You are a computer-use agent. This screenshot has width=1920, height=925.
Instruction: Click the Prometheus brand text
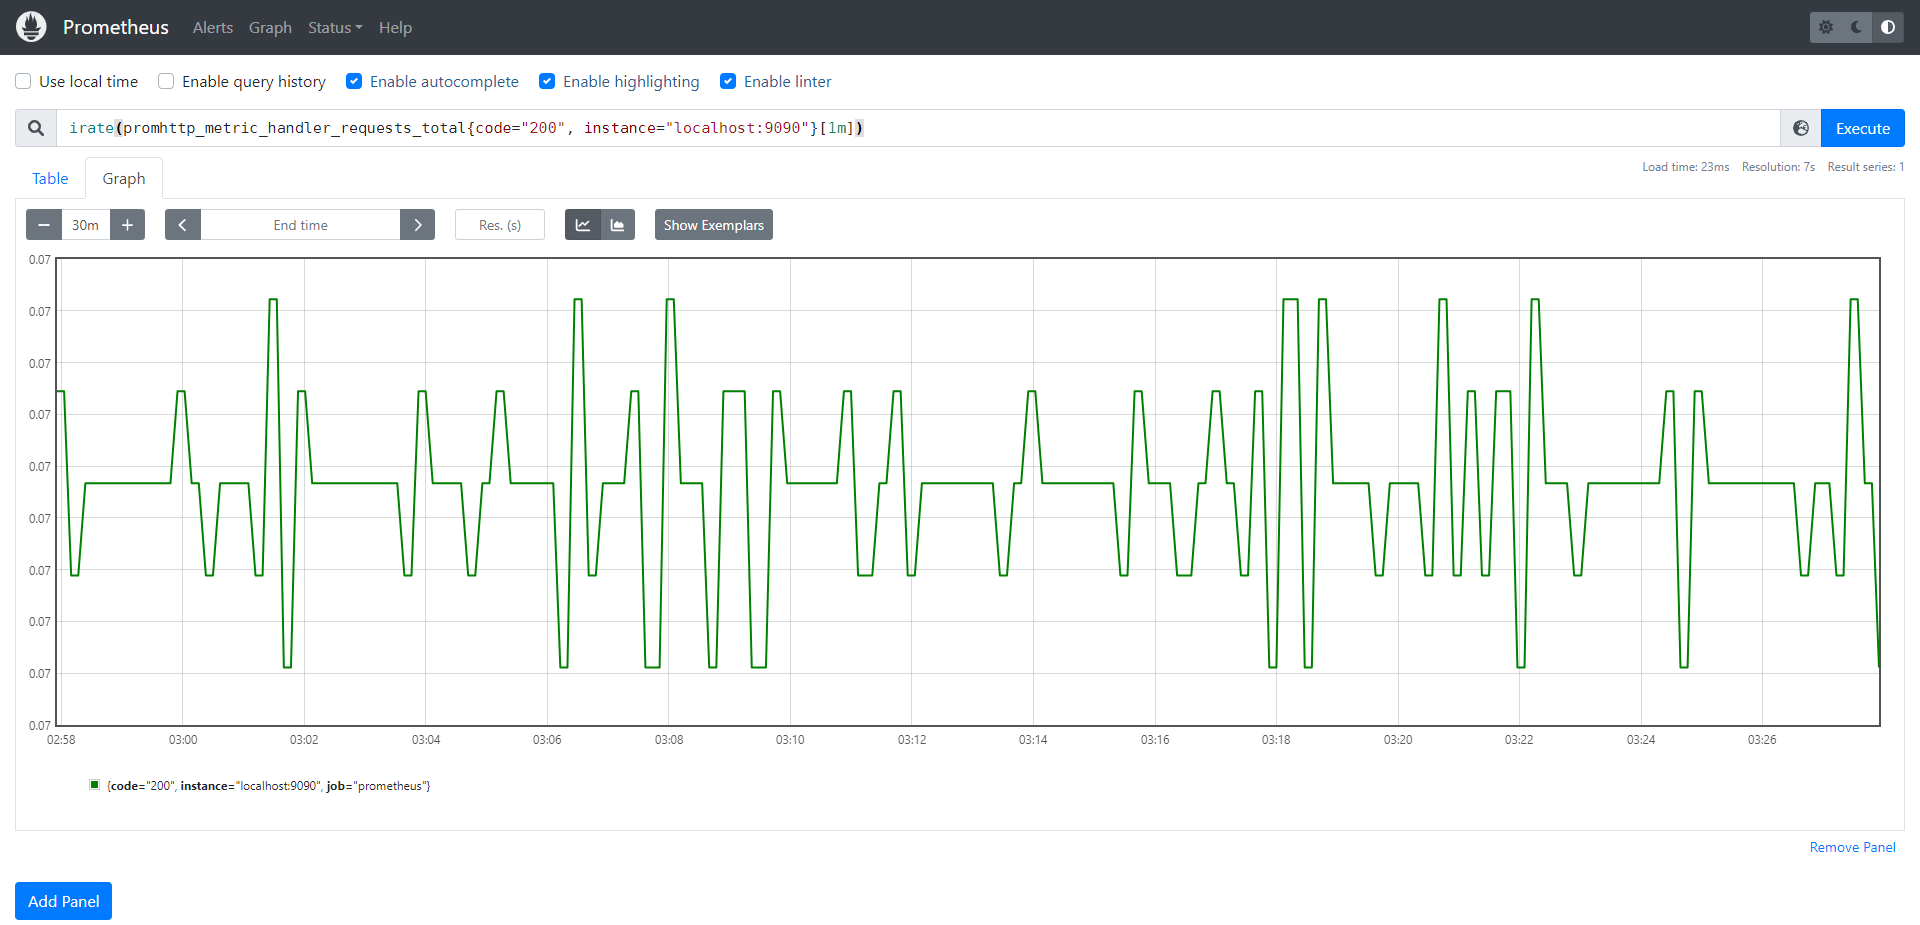tap(116, 27)
